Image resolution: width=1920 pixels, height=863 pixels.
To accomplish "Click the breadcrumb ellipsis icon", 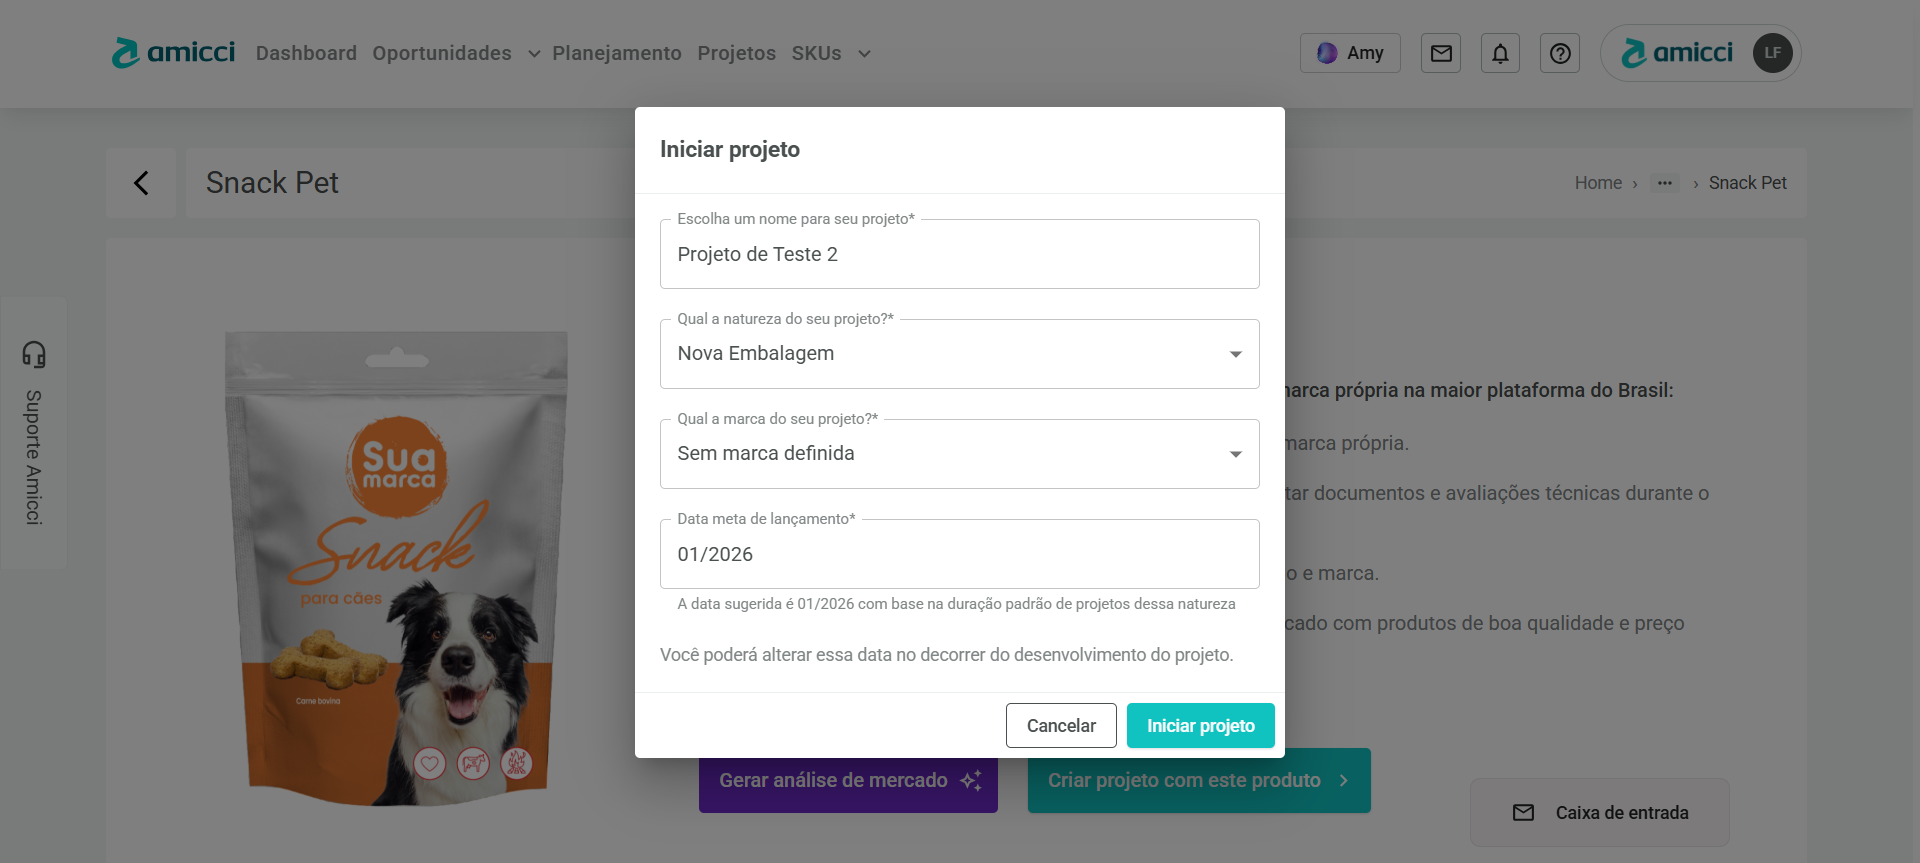I will click(1665, 183).
